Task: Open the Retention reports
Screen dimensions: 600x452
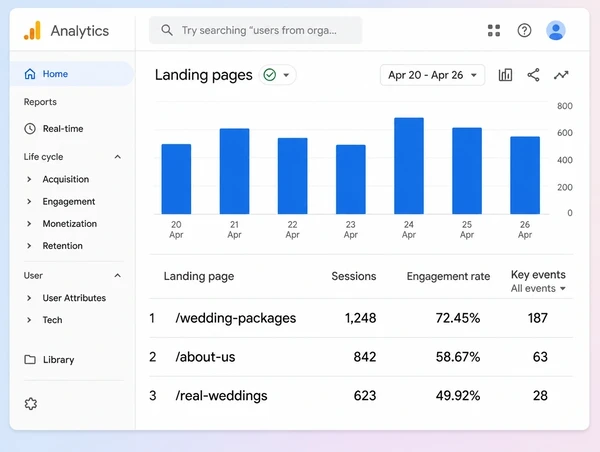Action: (x=62, y=246)
